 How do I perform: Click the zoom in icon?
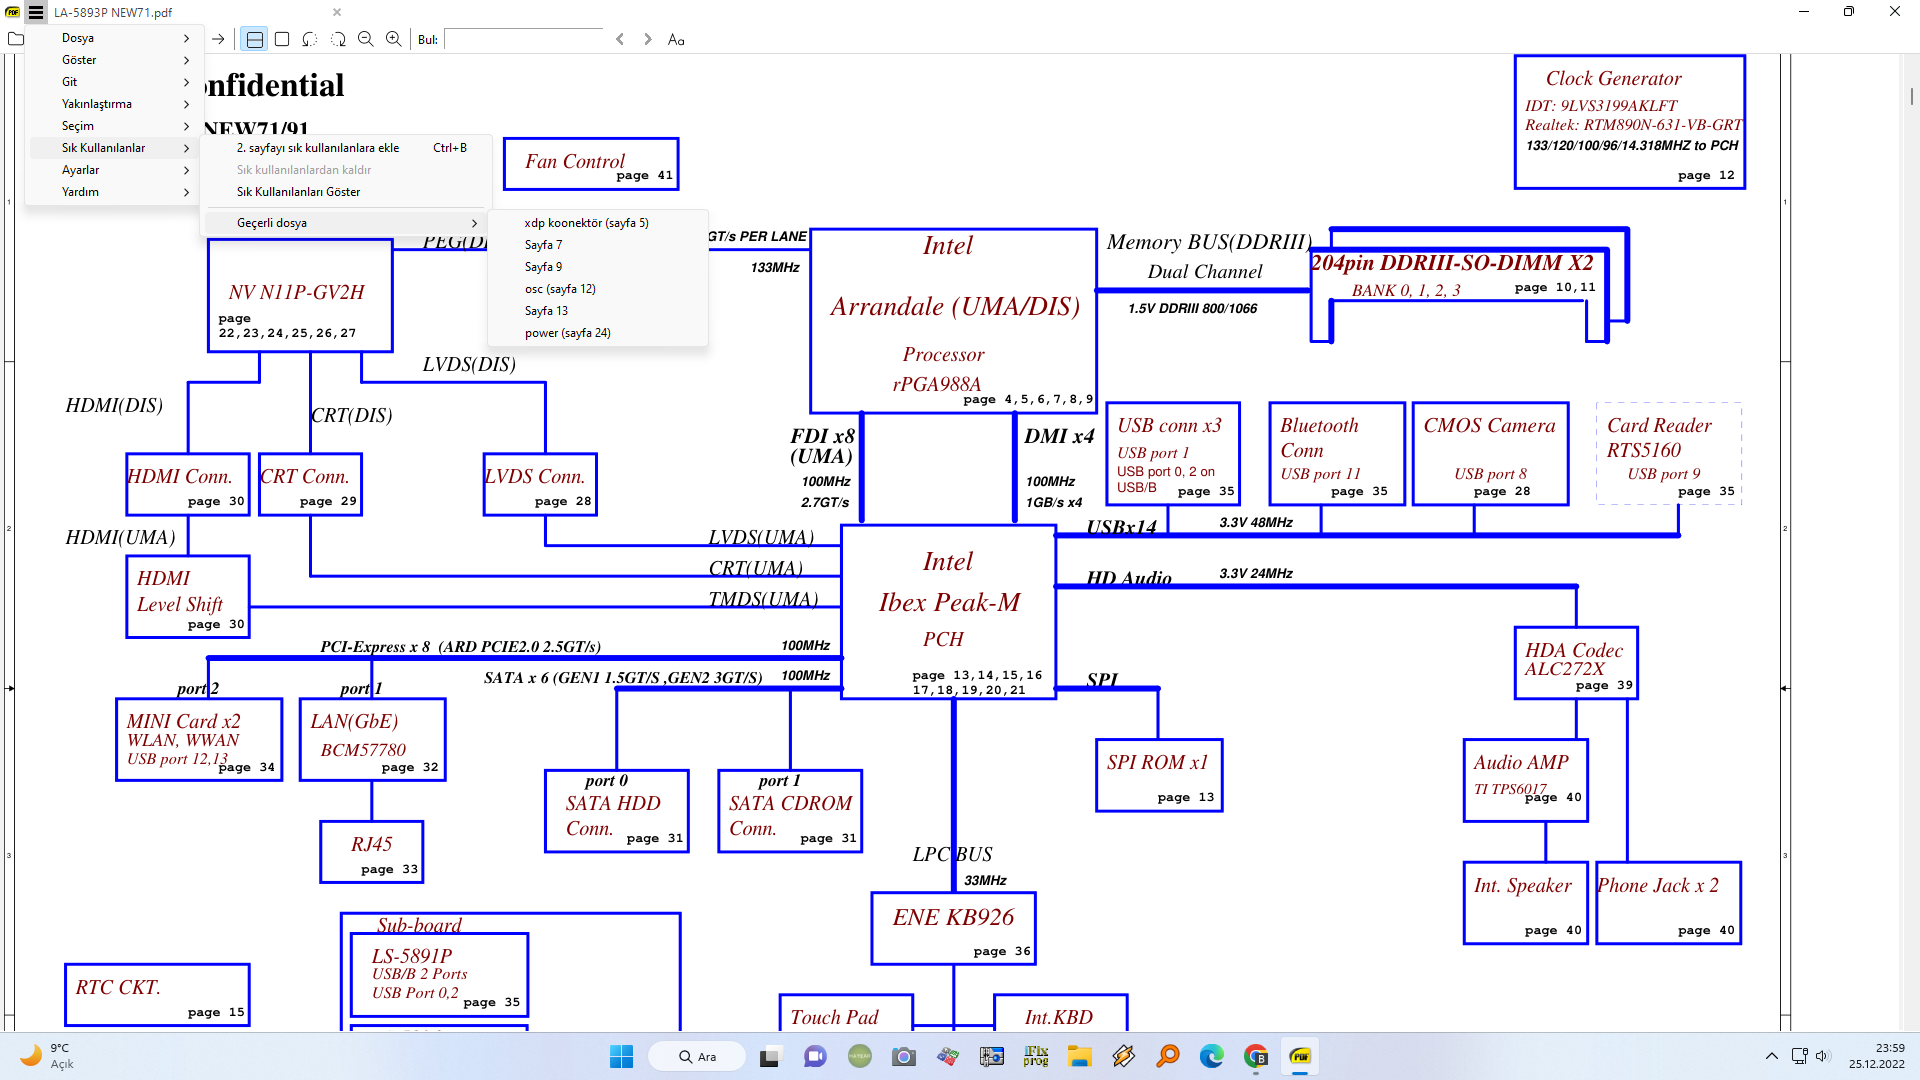[x=396, y=40]
